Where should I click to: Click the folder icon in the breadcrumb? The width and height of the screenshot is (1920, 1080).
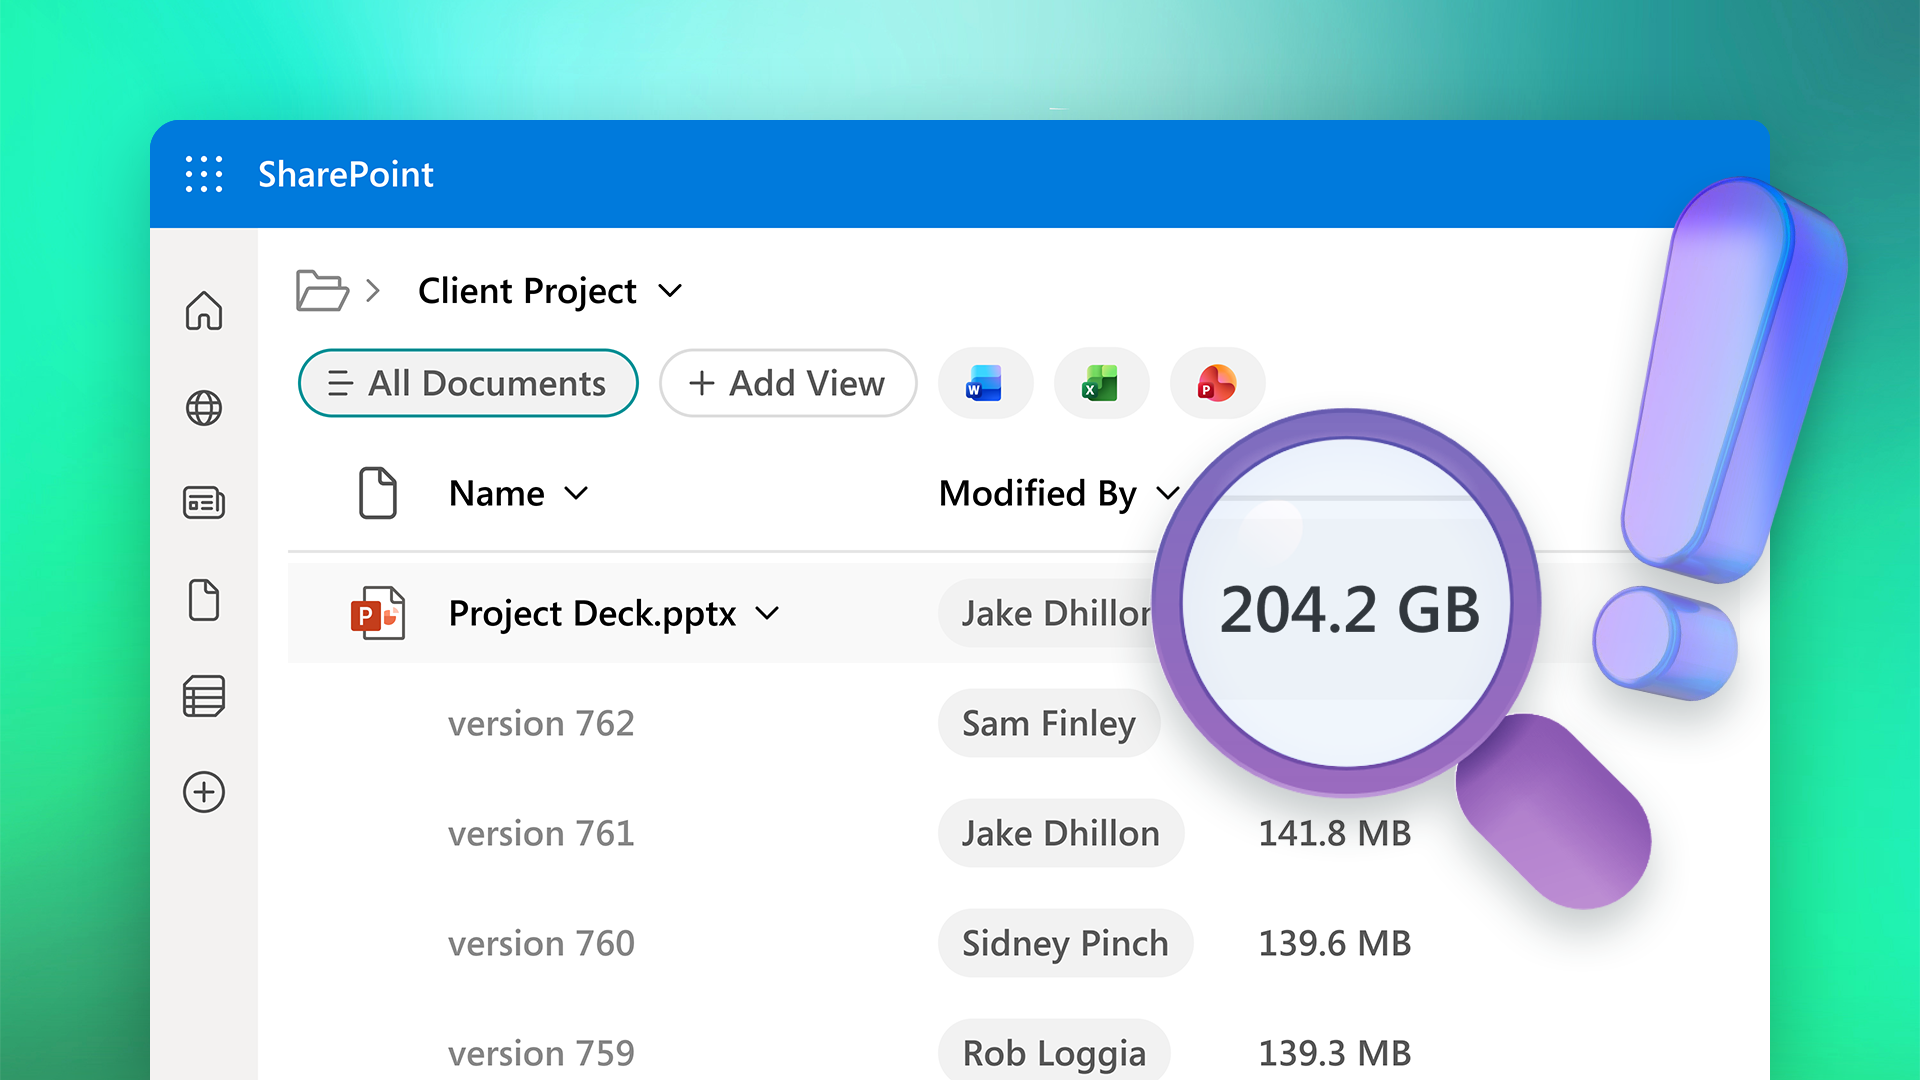pyautogui.click(x=320, y=291)
